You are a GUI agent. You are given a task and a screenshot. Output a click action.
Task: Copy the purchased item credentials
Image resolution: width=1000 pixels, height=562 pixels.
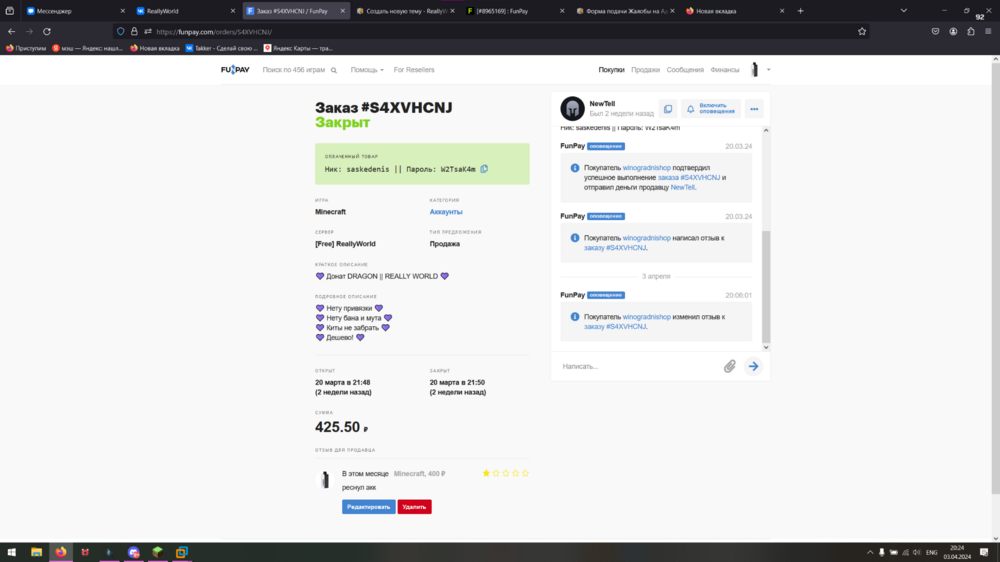484,169
